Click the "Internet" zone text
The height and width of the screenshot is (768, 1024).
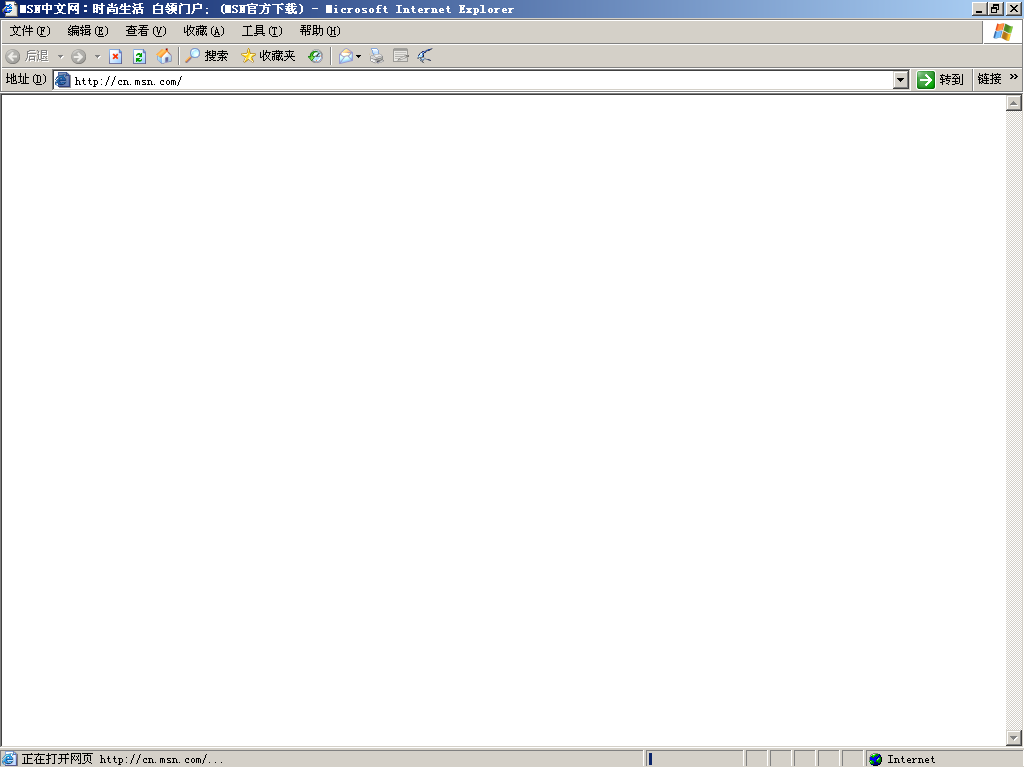911,760
